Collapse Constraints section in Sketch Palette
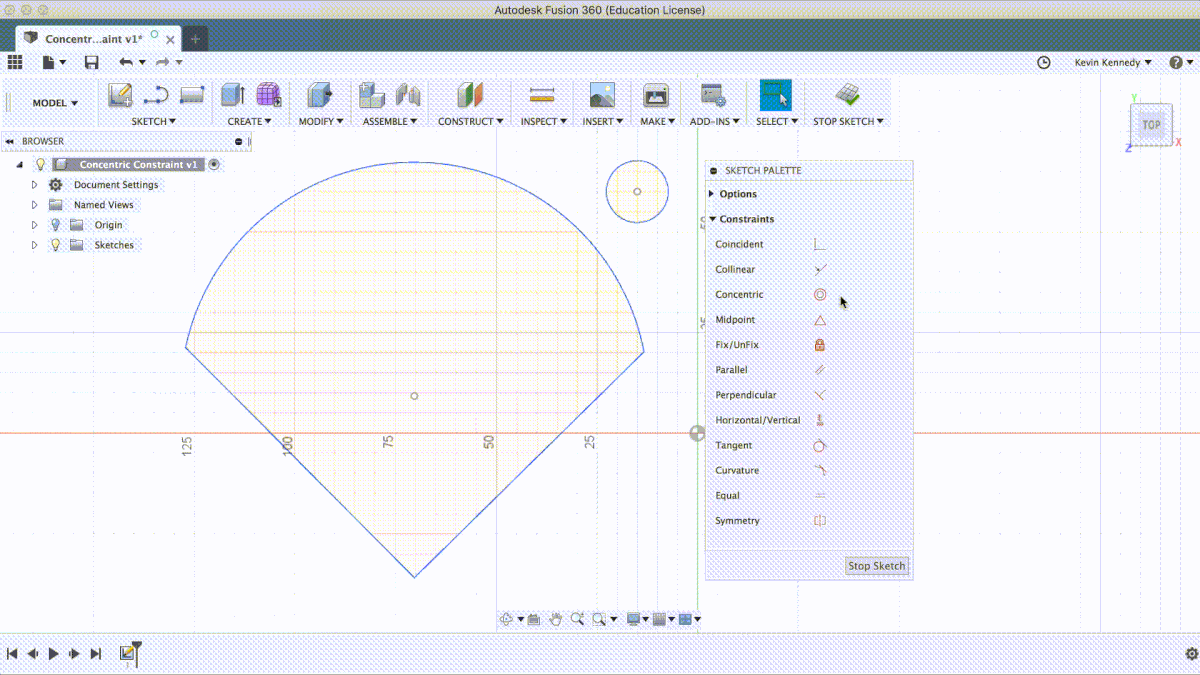This screenshot has height=675, width=1200. click(x=712, y=219)
